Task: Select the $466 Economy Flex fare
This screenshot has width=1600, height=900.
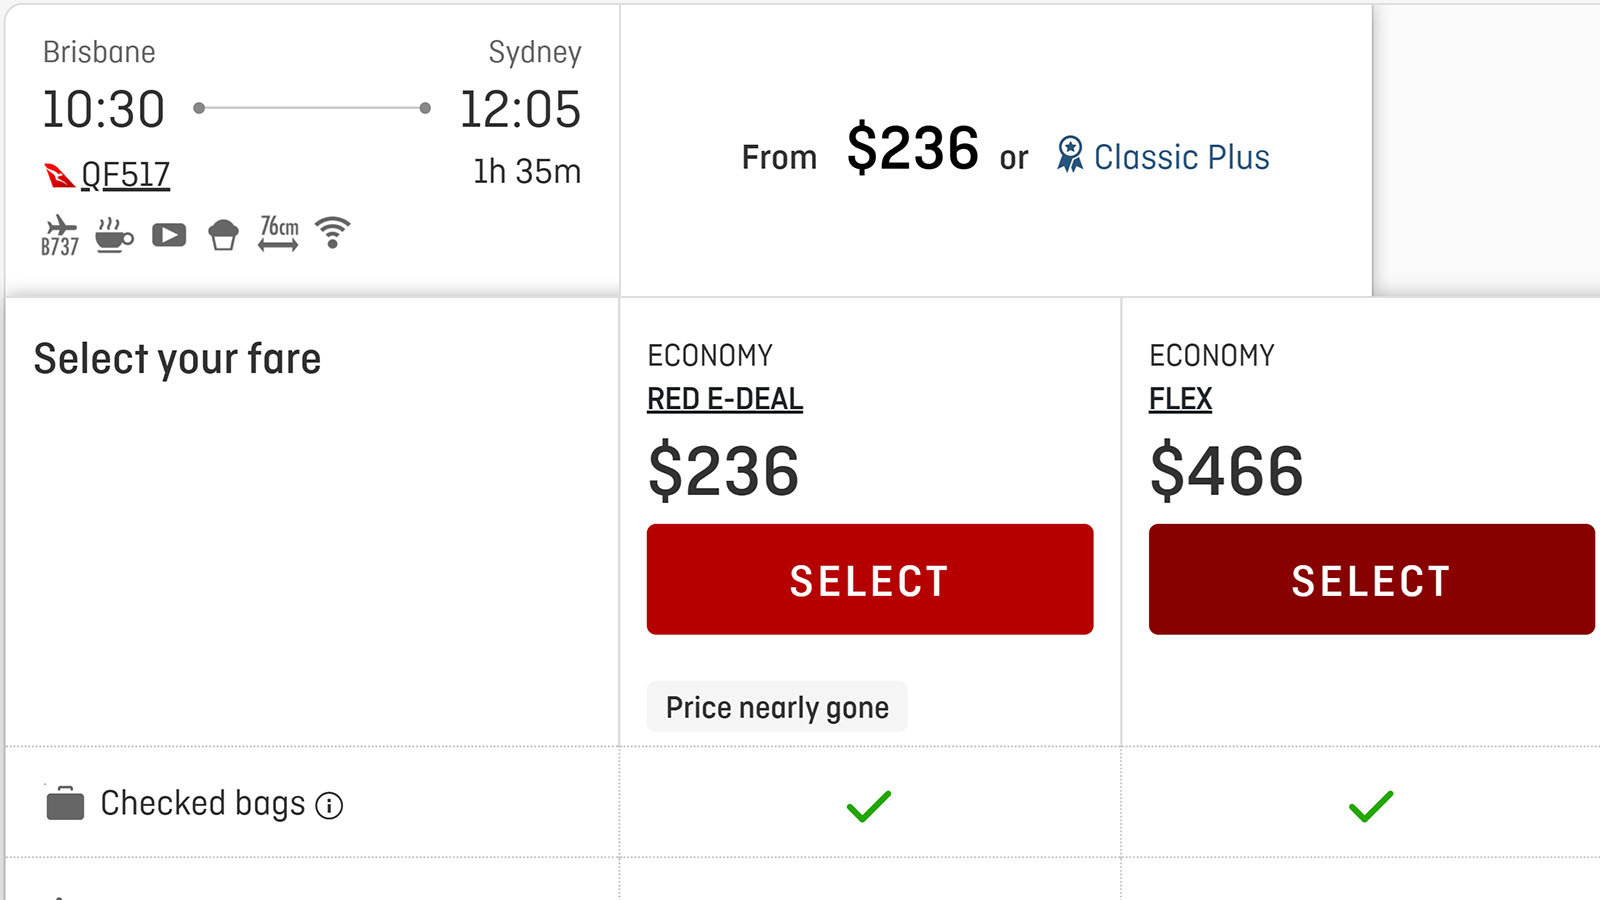Action: click(x=1372, y=579)
